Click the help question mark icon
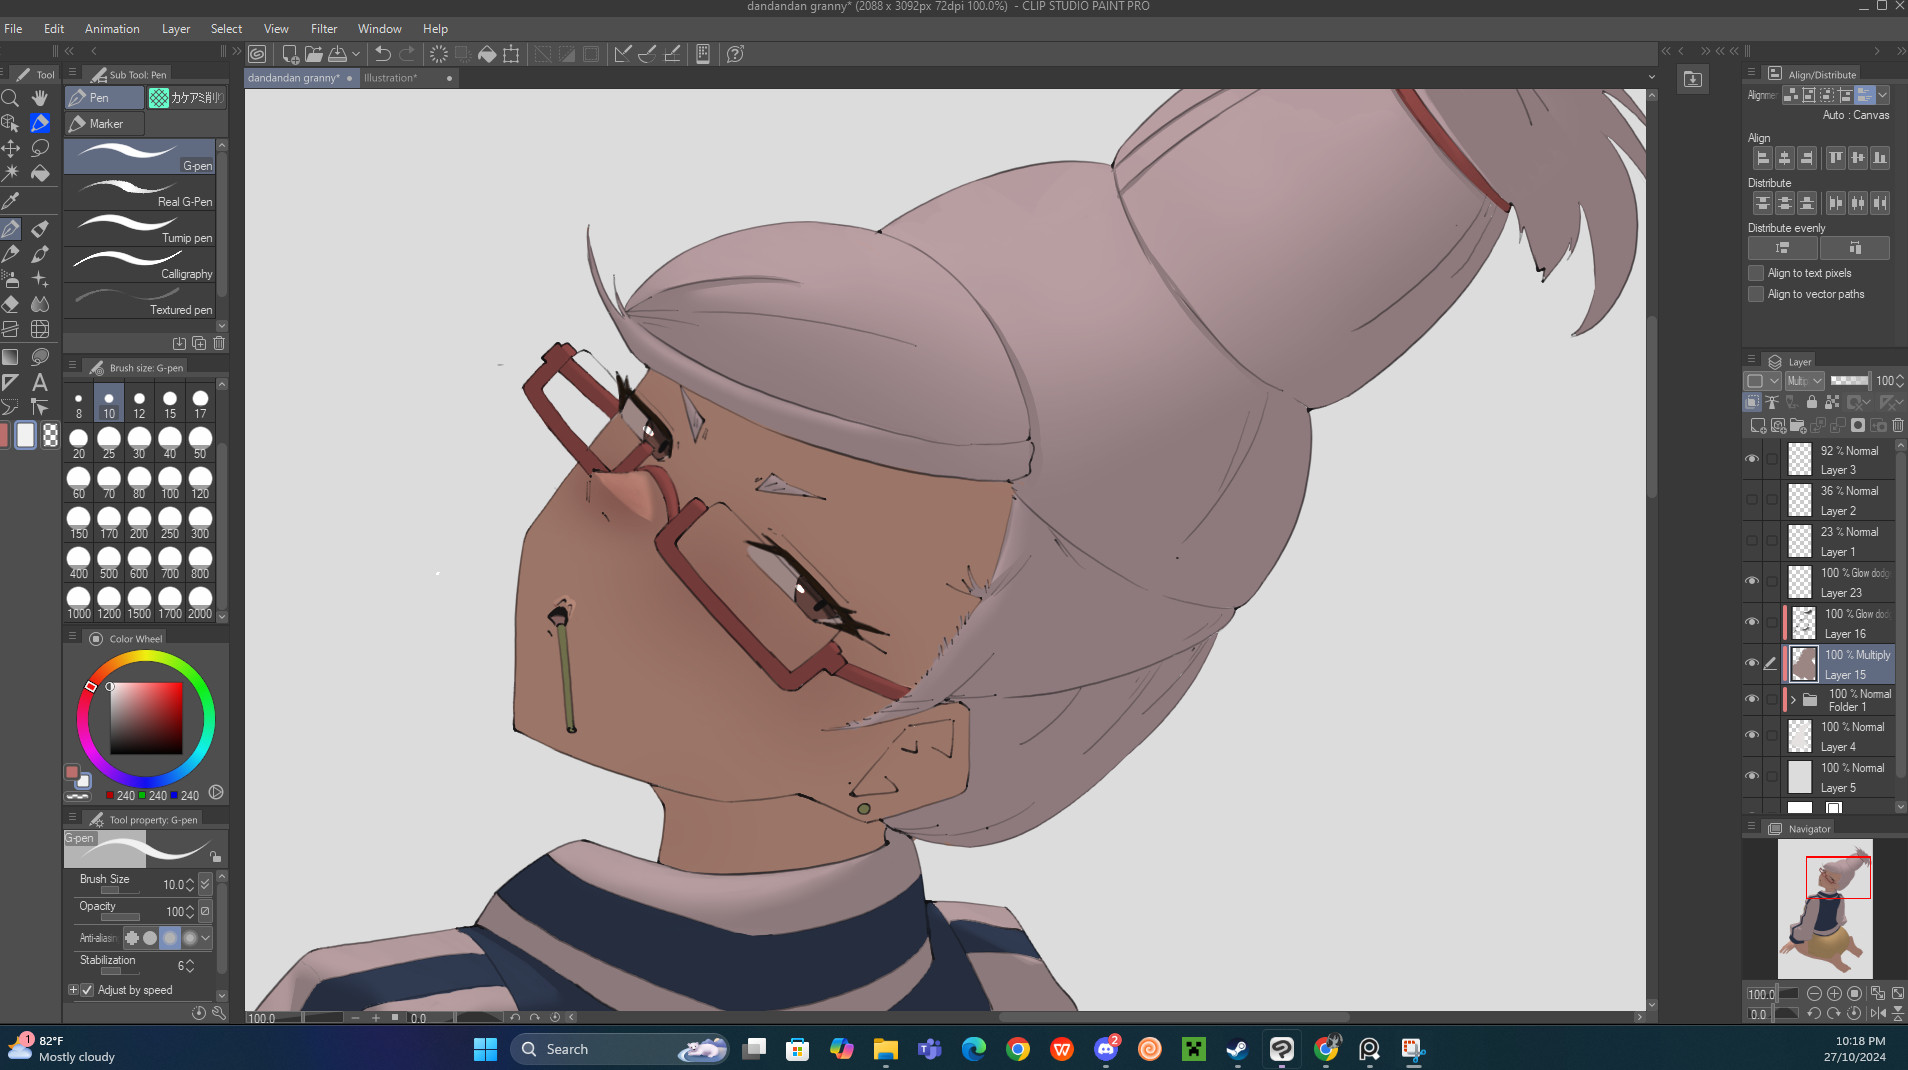Image resolution: width=1908 pixels, height=1070 pixels. click(x=735, y=54)
